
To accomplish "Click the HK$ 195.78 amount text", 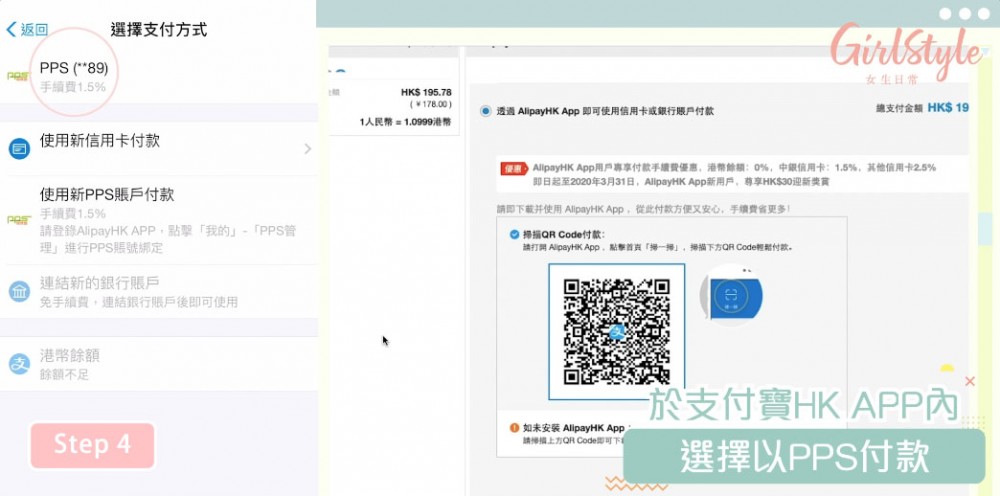I will click(426, 92).
